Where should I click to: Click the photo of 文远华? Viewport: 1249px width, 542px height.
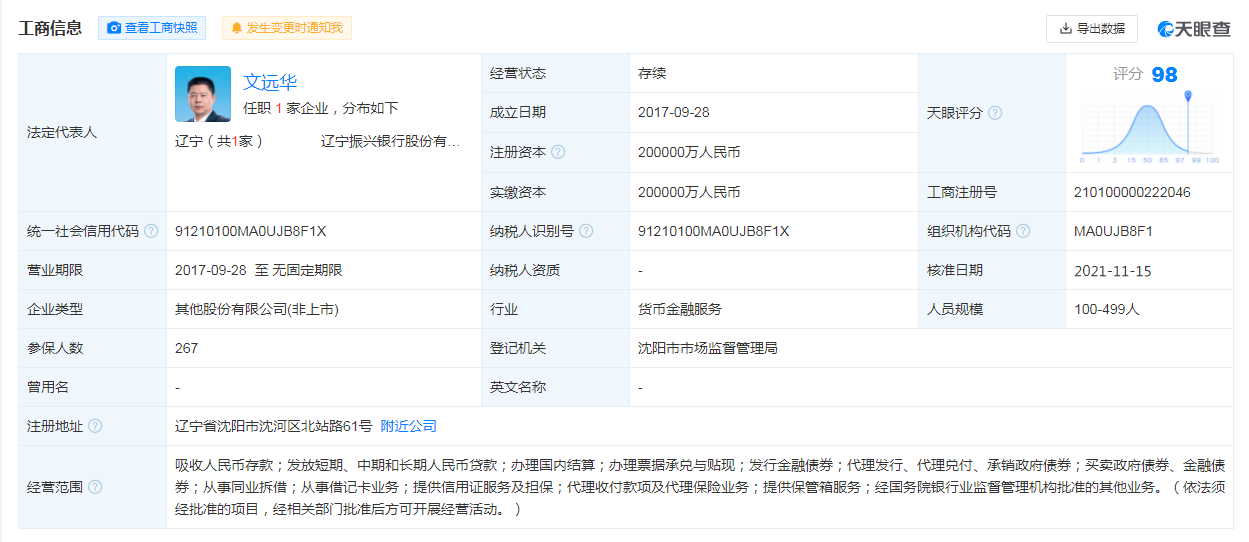[x=203, y=94]
